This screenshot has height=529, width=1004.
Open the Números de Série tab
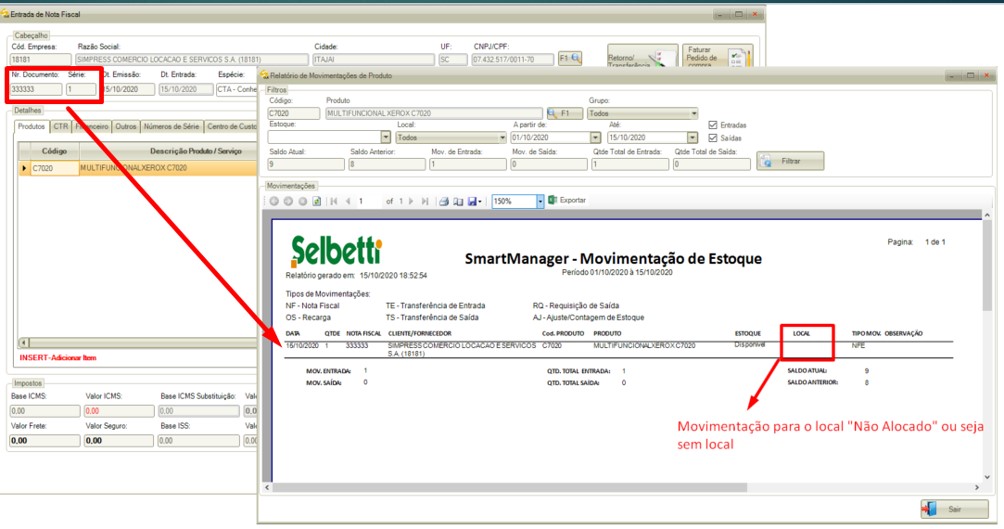(171, 127)
